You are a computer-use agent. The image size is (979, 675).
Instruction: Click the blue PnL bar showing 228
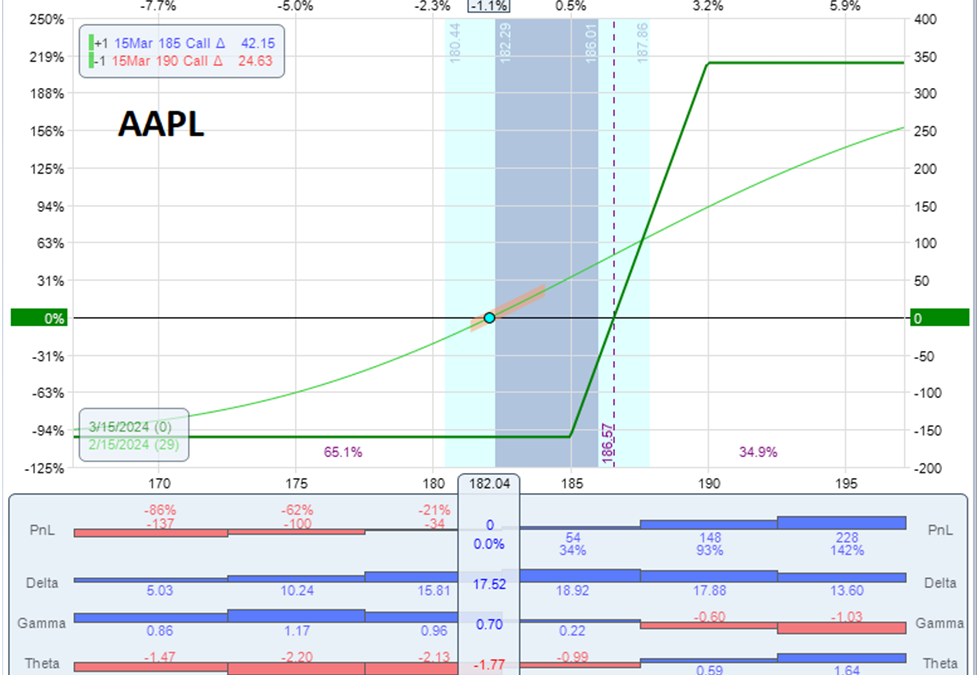click(841, 522)
